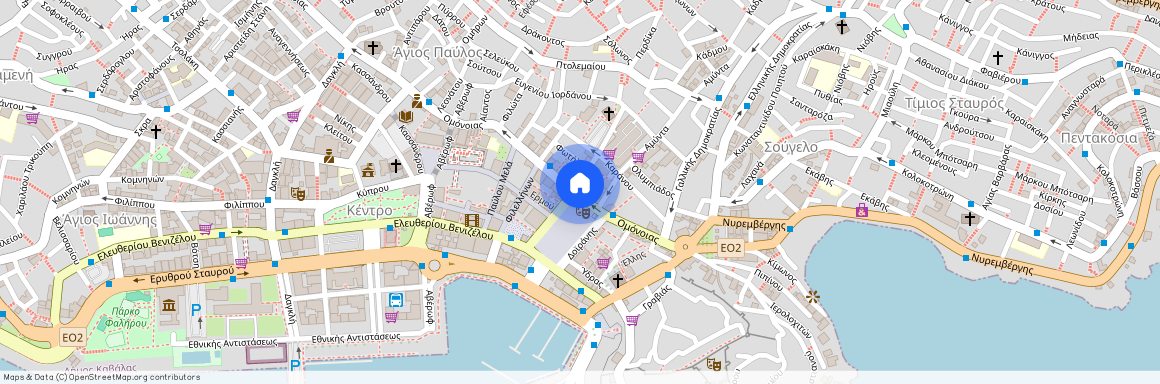Screen dimensions: 1160x384
Task: Click the person icon above the library
Action: (417, 101)
